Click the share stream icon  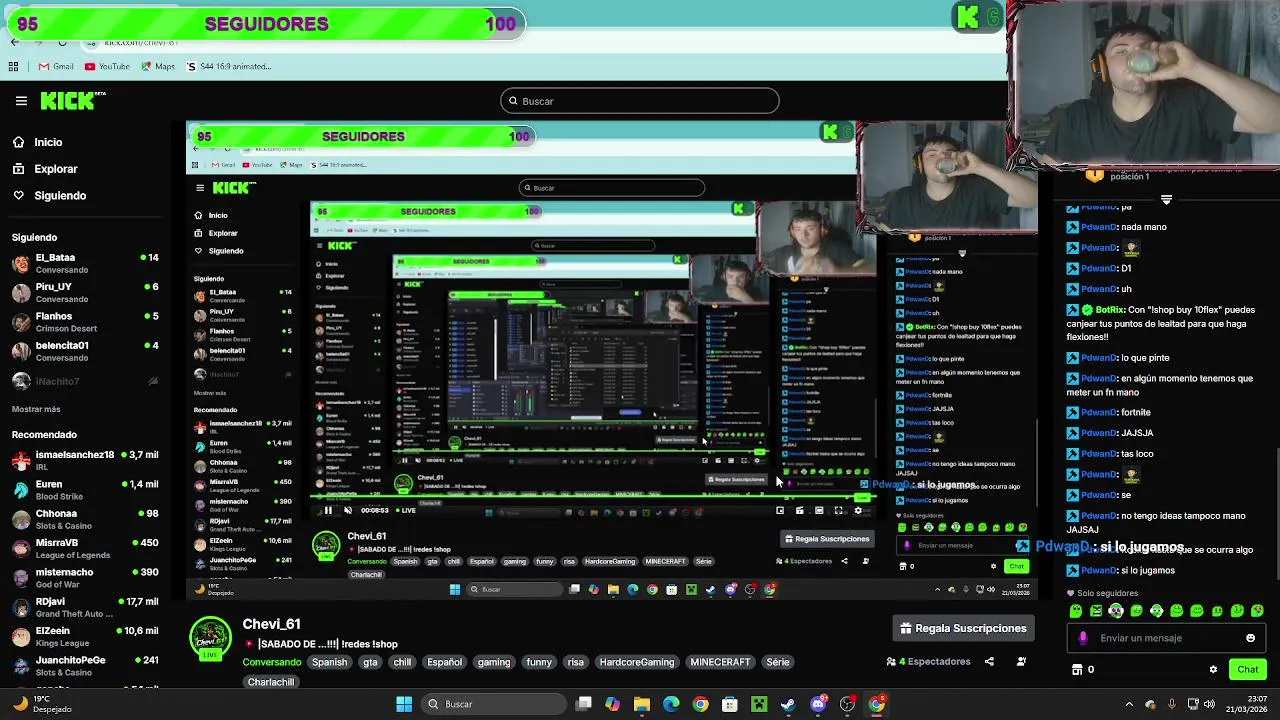(989, 661)
